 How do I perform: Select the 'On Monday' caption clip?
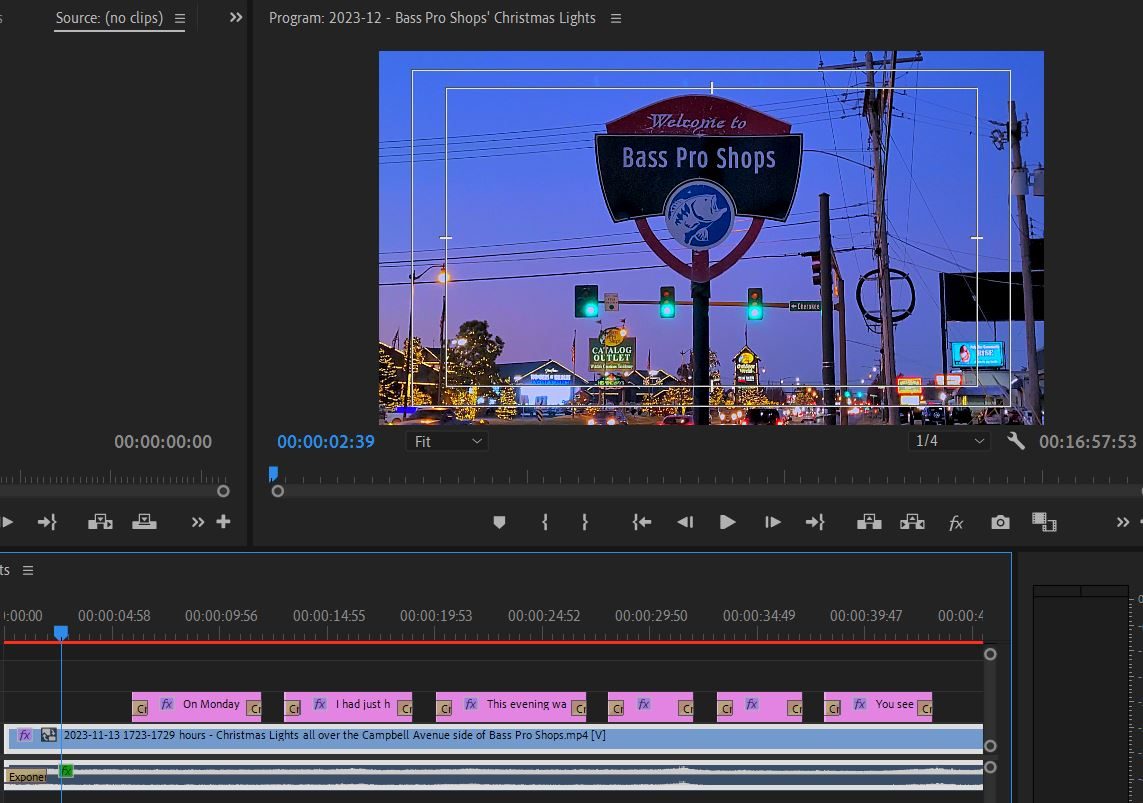point(197,706)
